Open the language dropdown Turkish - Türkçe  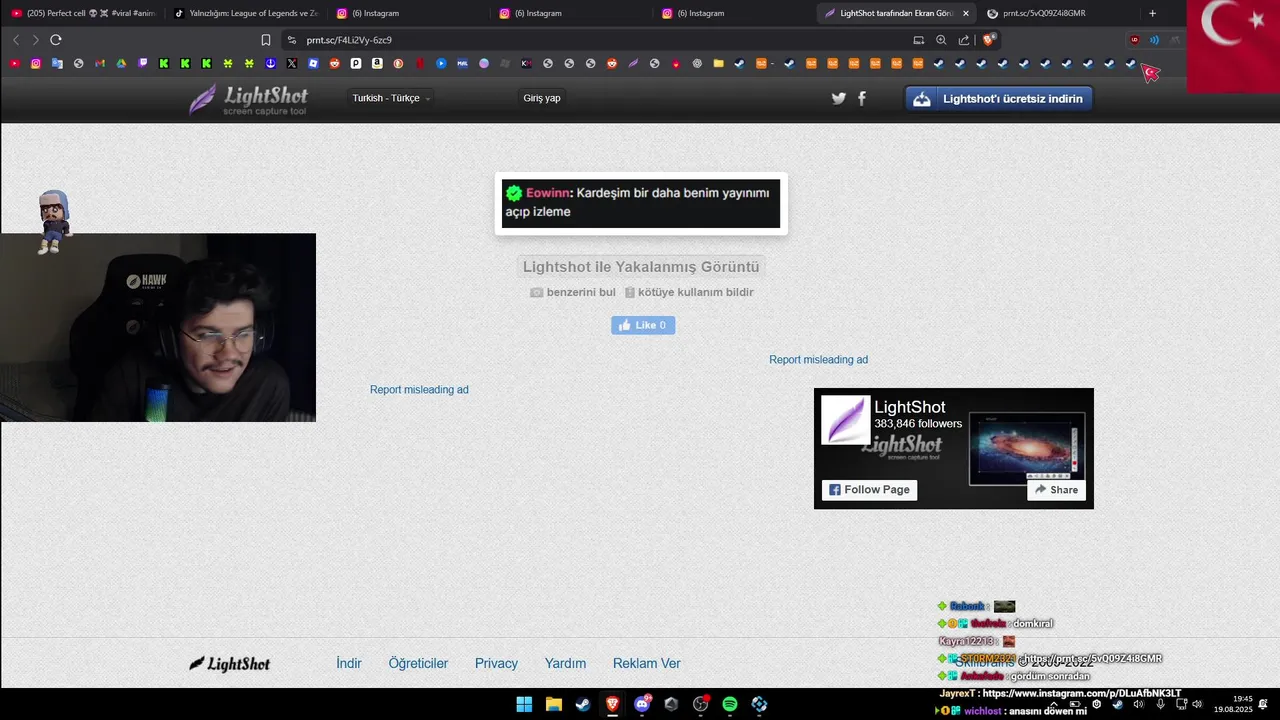(391, 98)
